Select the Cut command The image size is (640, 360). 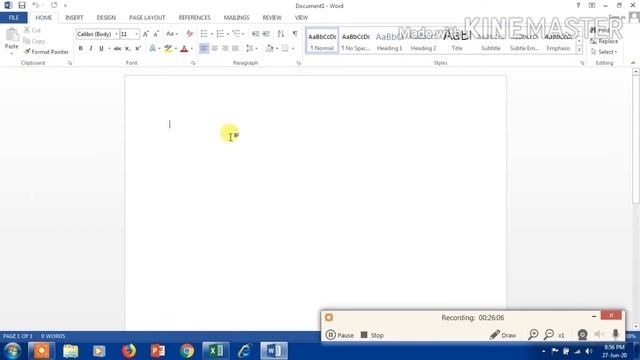pos(32,30)
